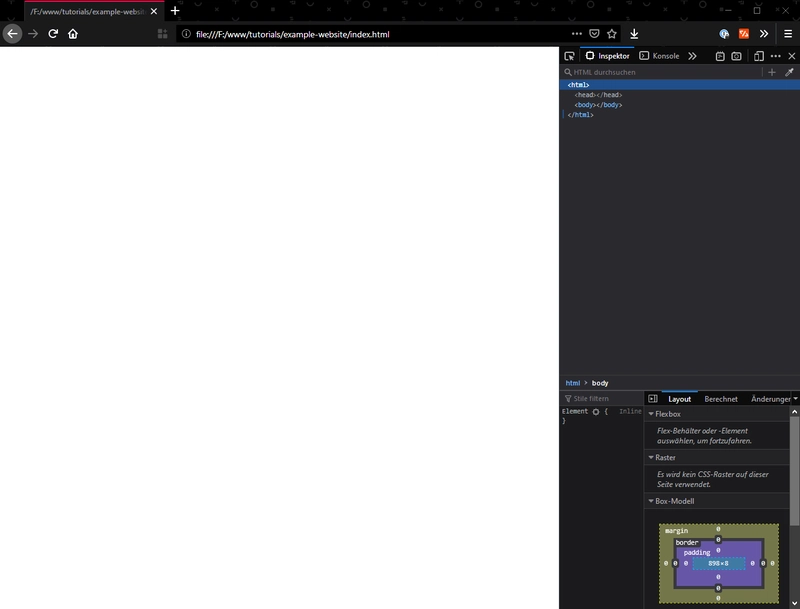Go to the browser home page

tap(73, 33)
